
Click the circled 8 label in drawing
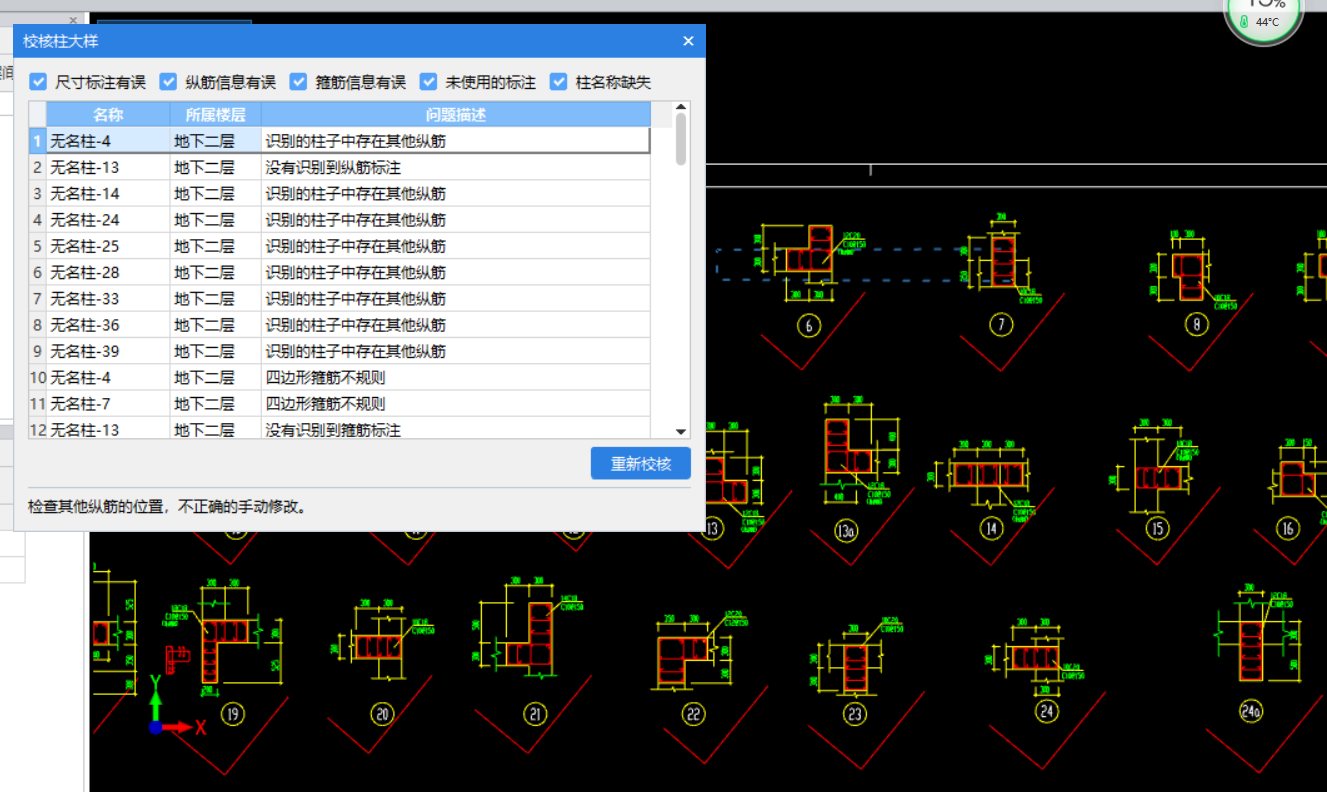1195,324
